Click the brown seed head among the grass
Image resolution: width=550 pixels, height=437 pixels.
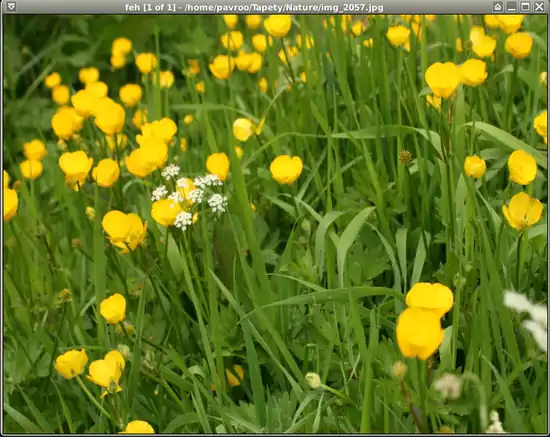(405, 157)
